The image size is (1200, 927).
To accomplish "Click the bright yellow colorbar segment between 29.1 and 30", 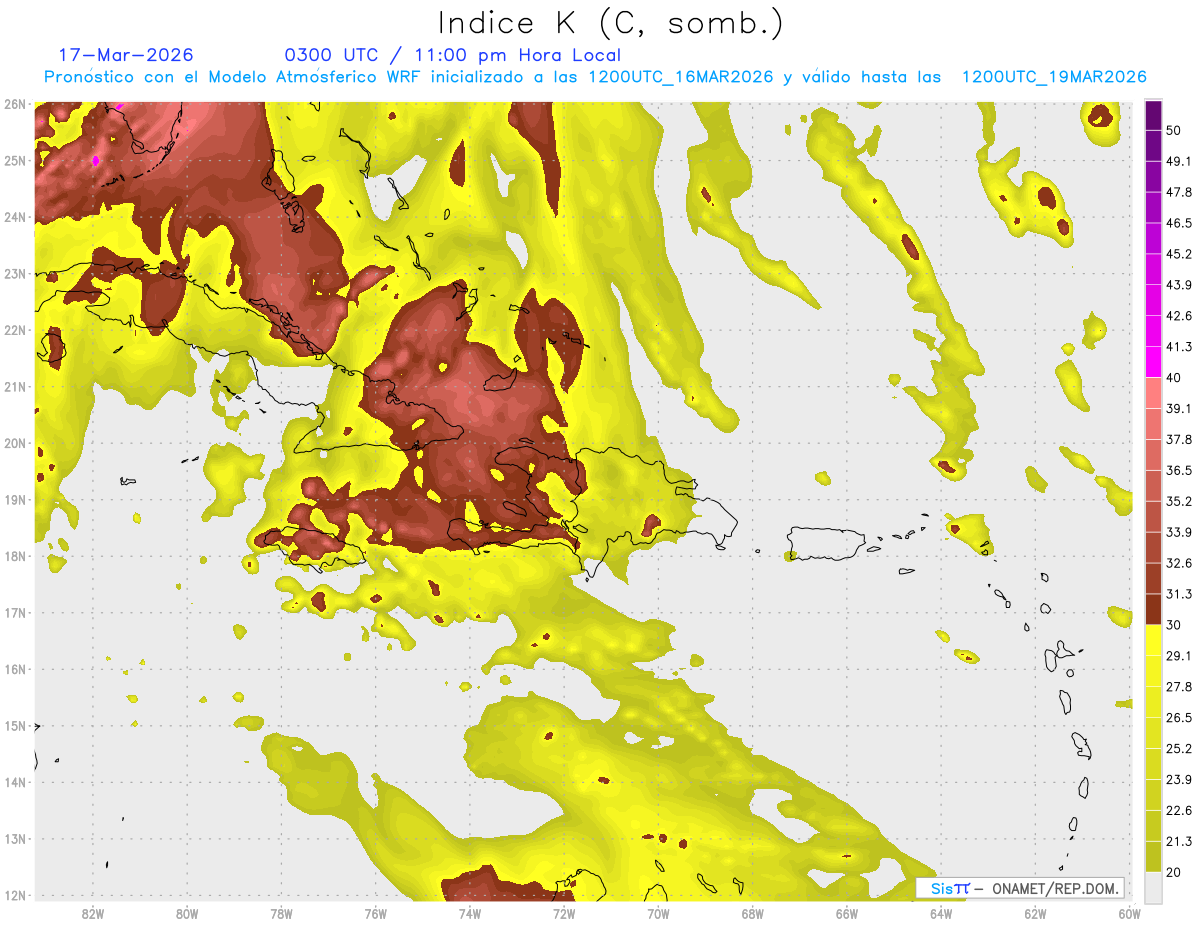I will 1153,640.
